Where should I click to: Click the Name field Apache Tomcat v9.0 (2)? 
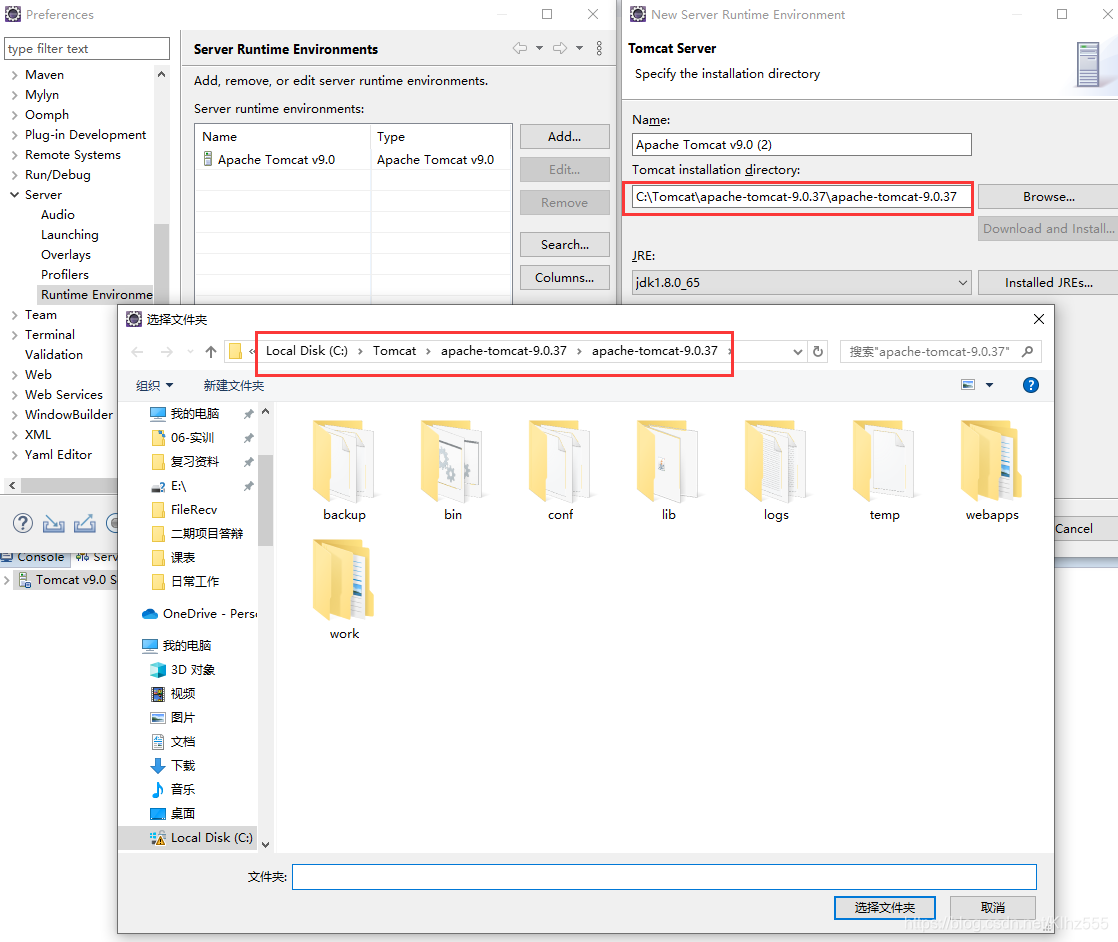(x=801, y=145)
